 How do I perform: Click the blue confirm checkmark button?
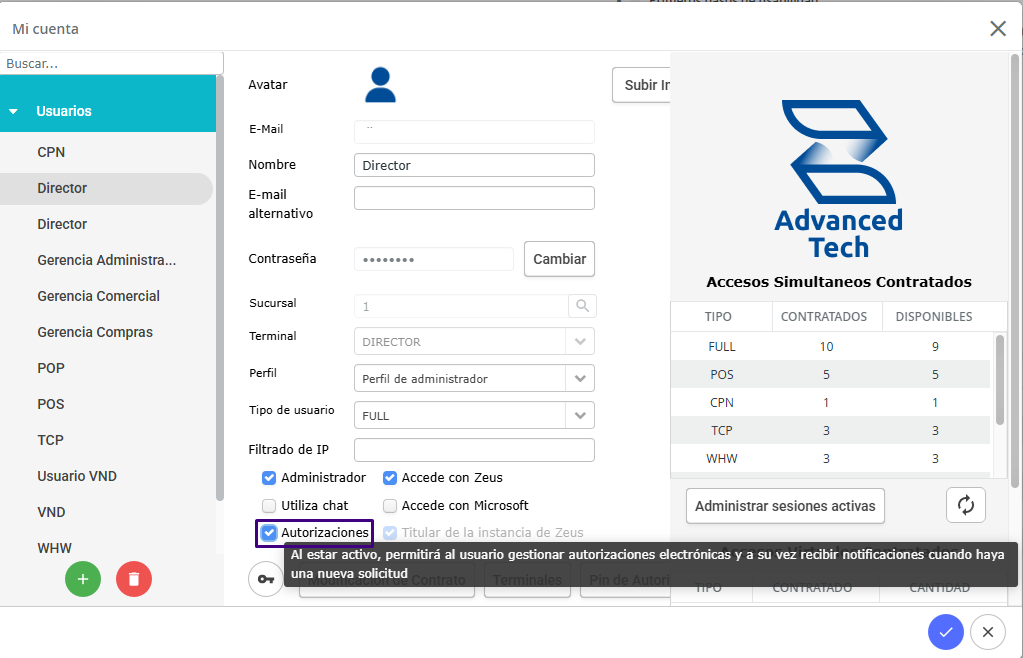(945, 631)
